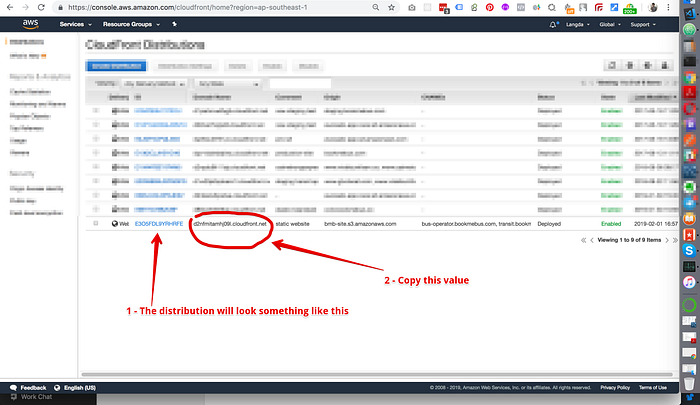Bookmark this page with the star icon
Viewport: 700px width, 405px height.
[392, 8]
